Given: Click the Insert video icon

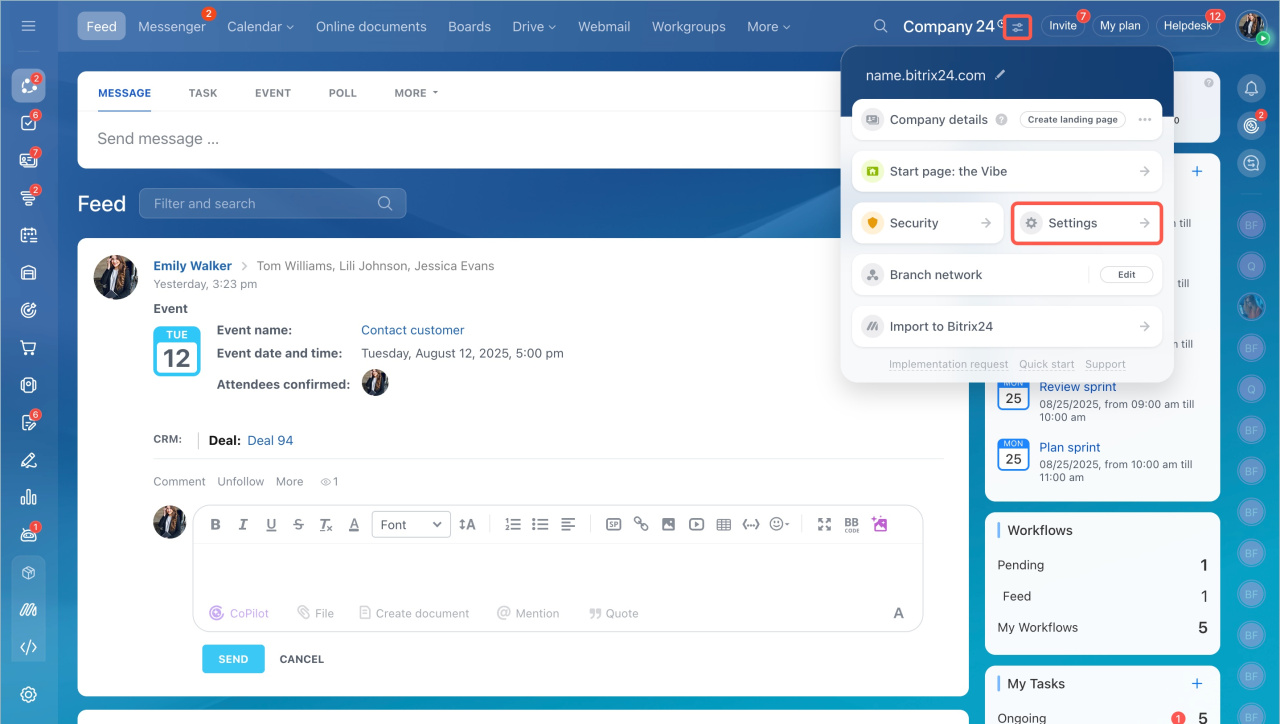Looking at the screenshot, I should pos(696,523).
